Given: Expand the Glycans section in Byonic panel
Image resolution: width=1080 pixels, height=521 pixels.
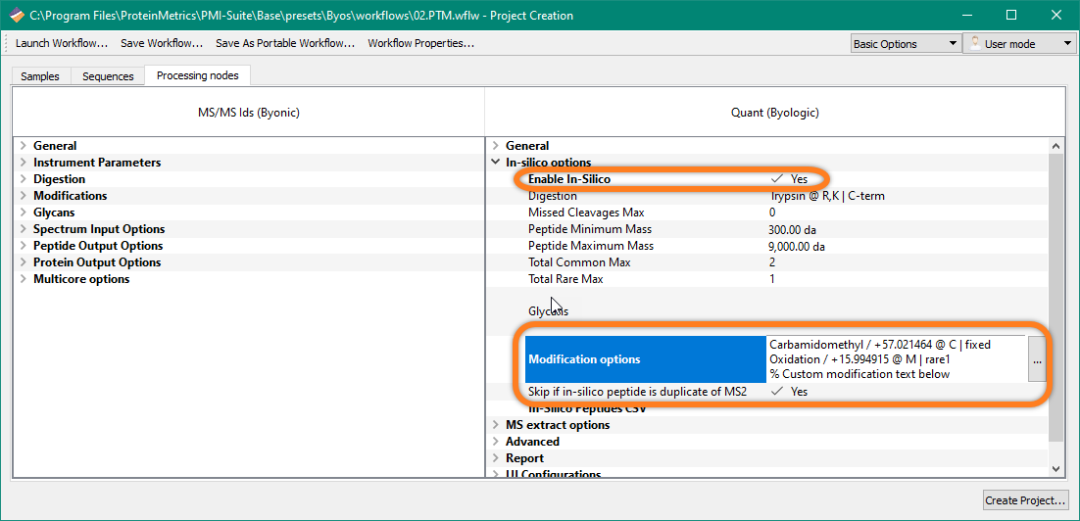Looking at the screenshot, I should [23, 213].
